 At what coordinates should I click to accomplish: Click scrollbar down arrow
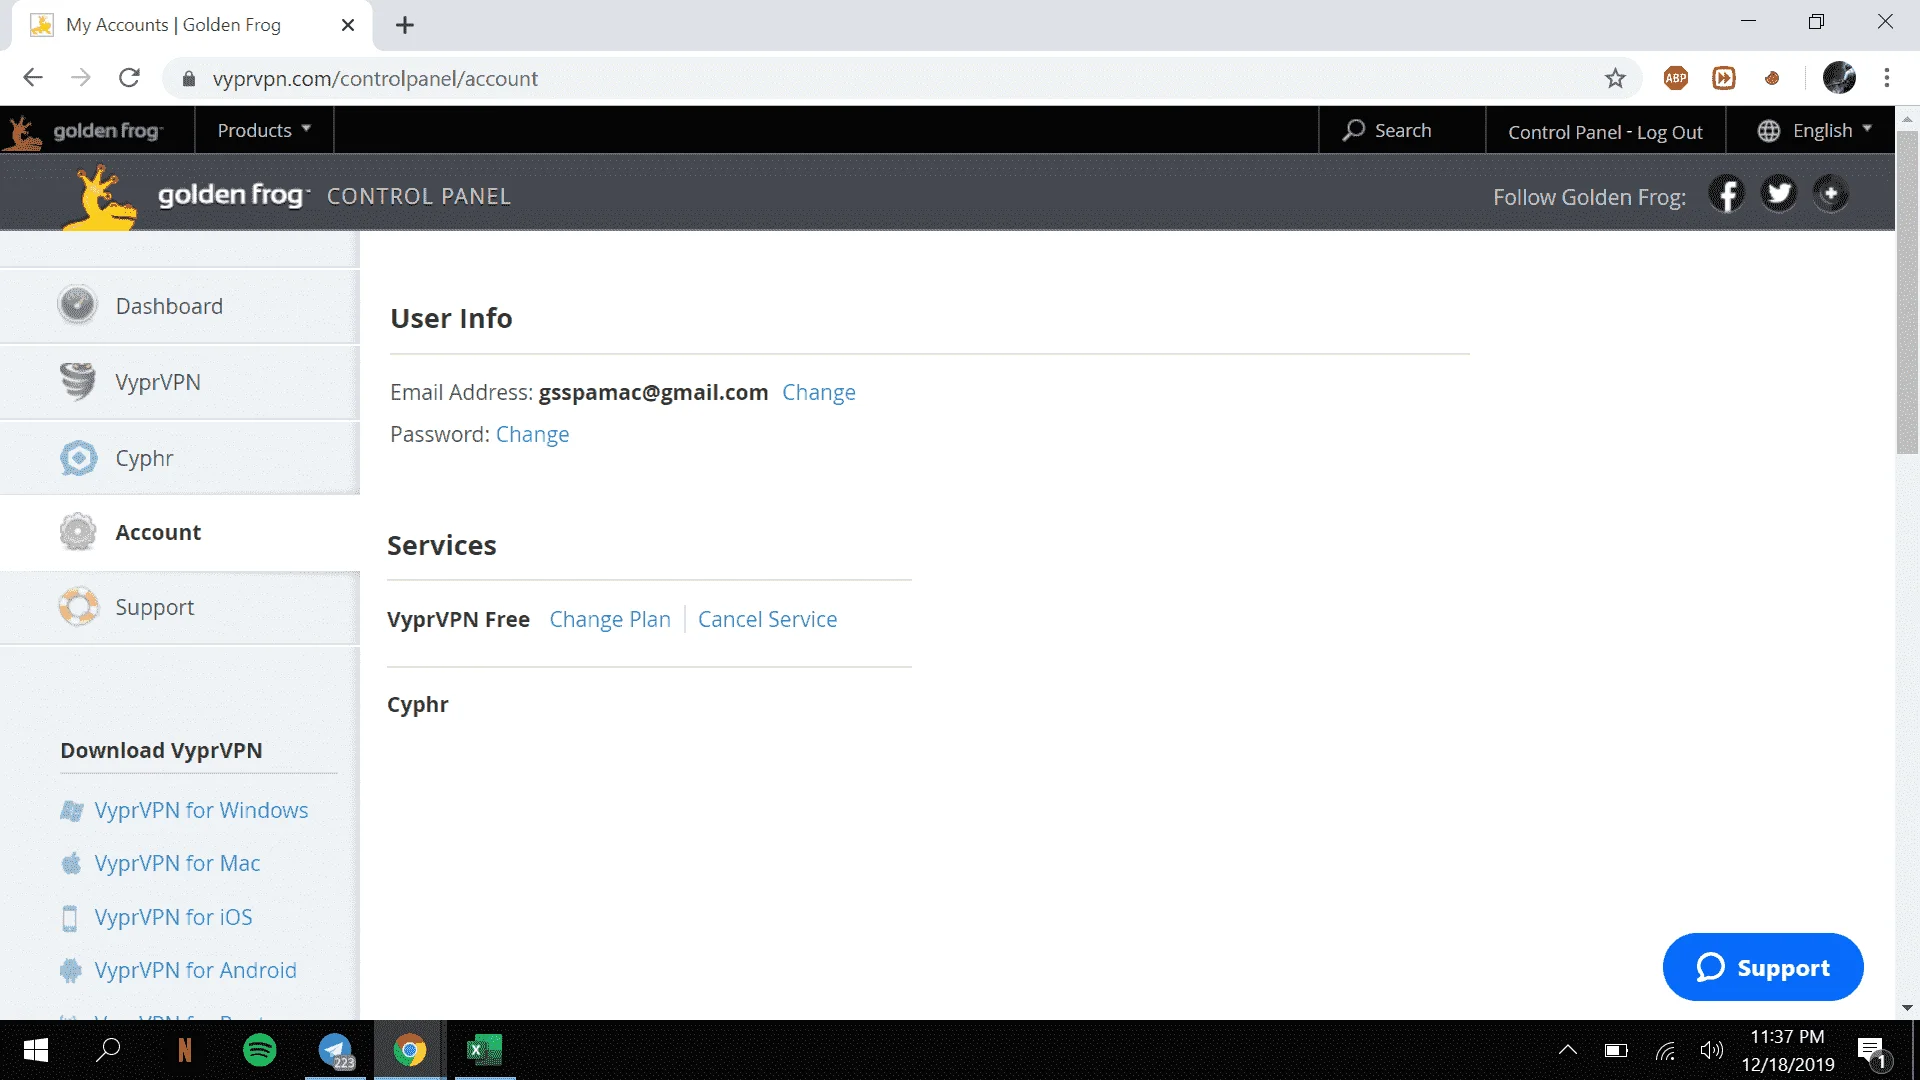pyautogui.click(x=1907, y=1008)
